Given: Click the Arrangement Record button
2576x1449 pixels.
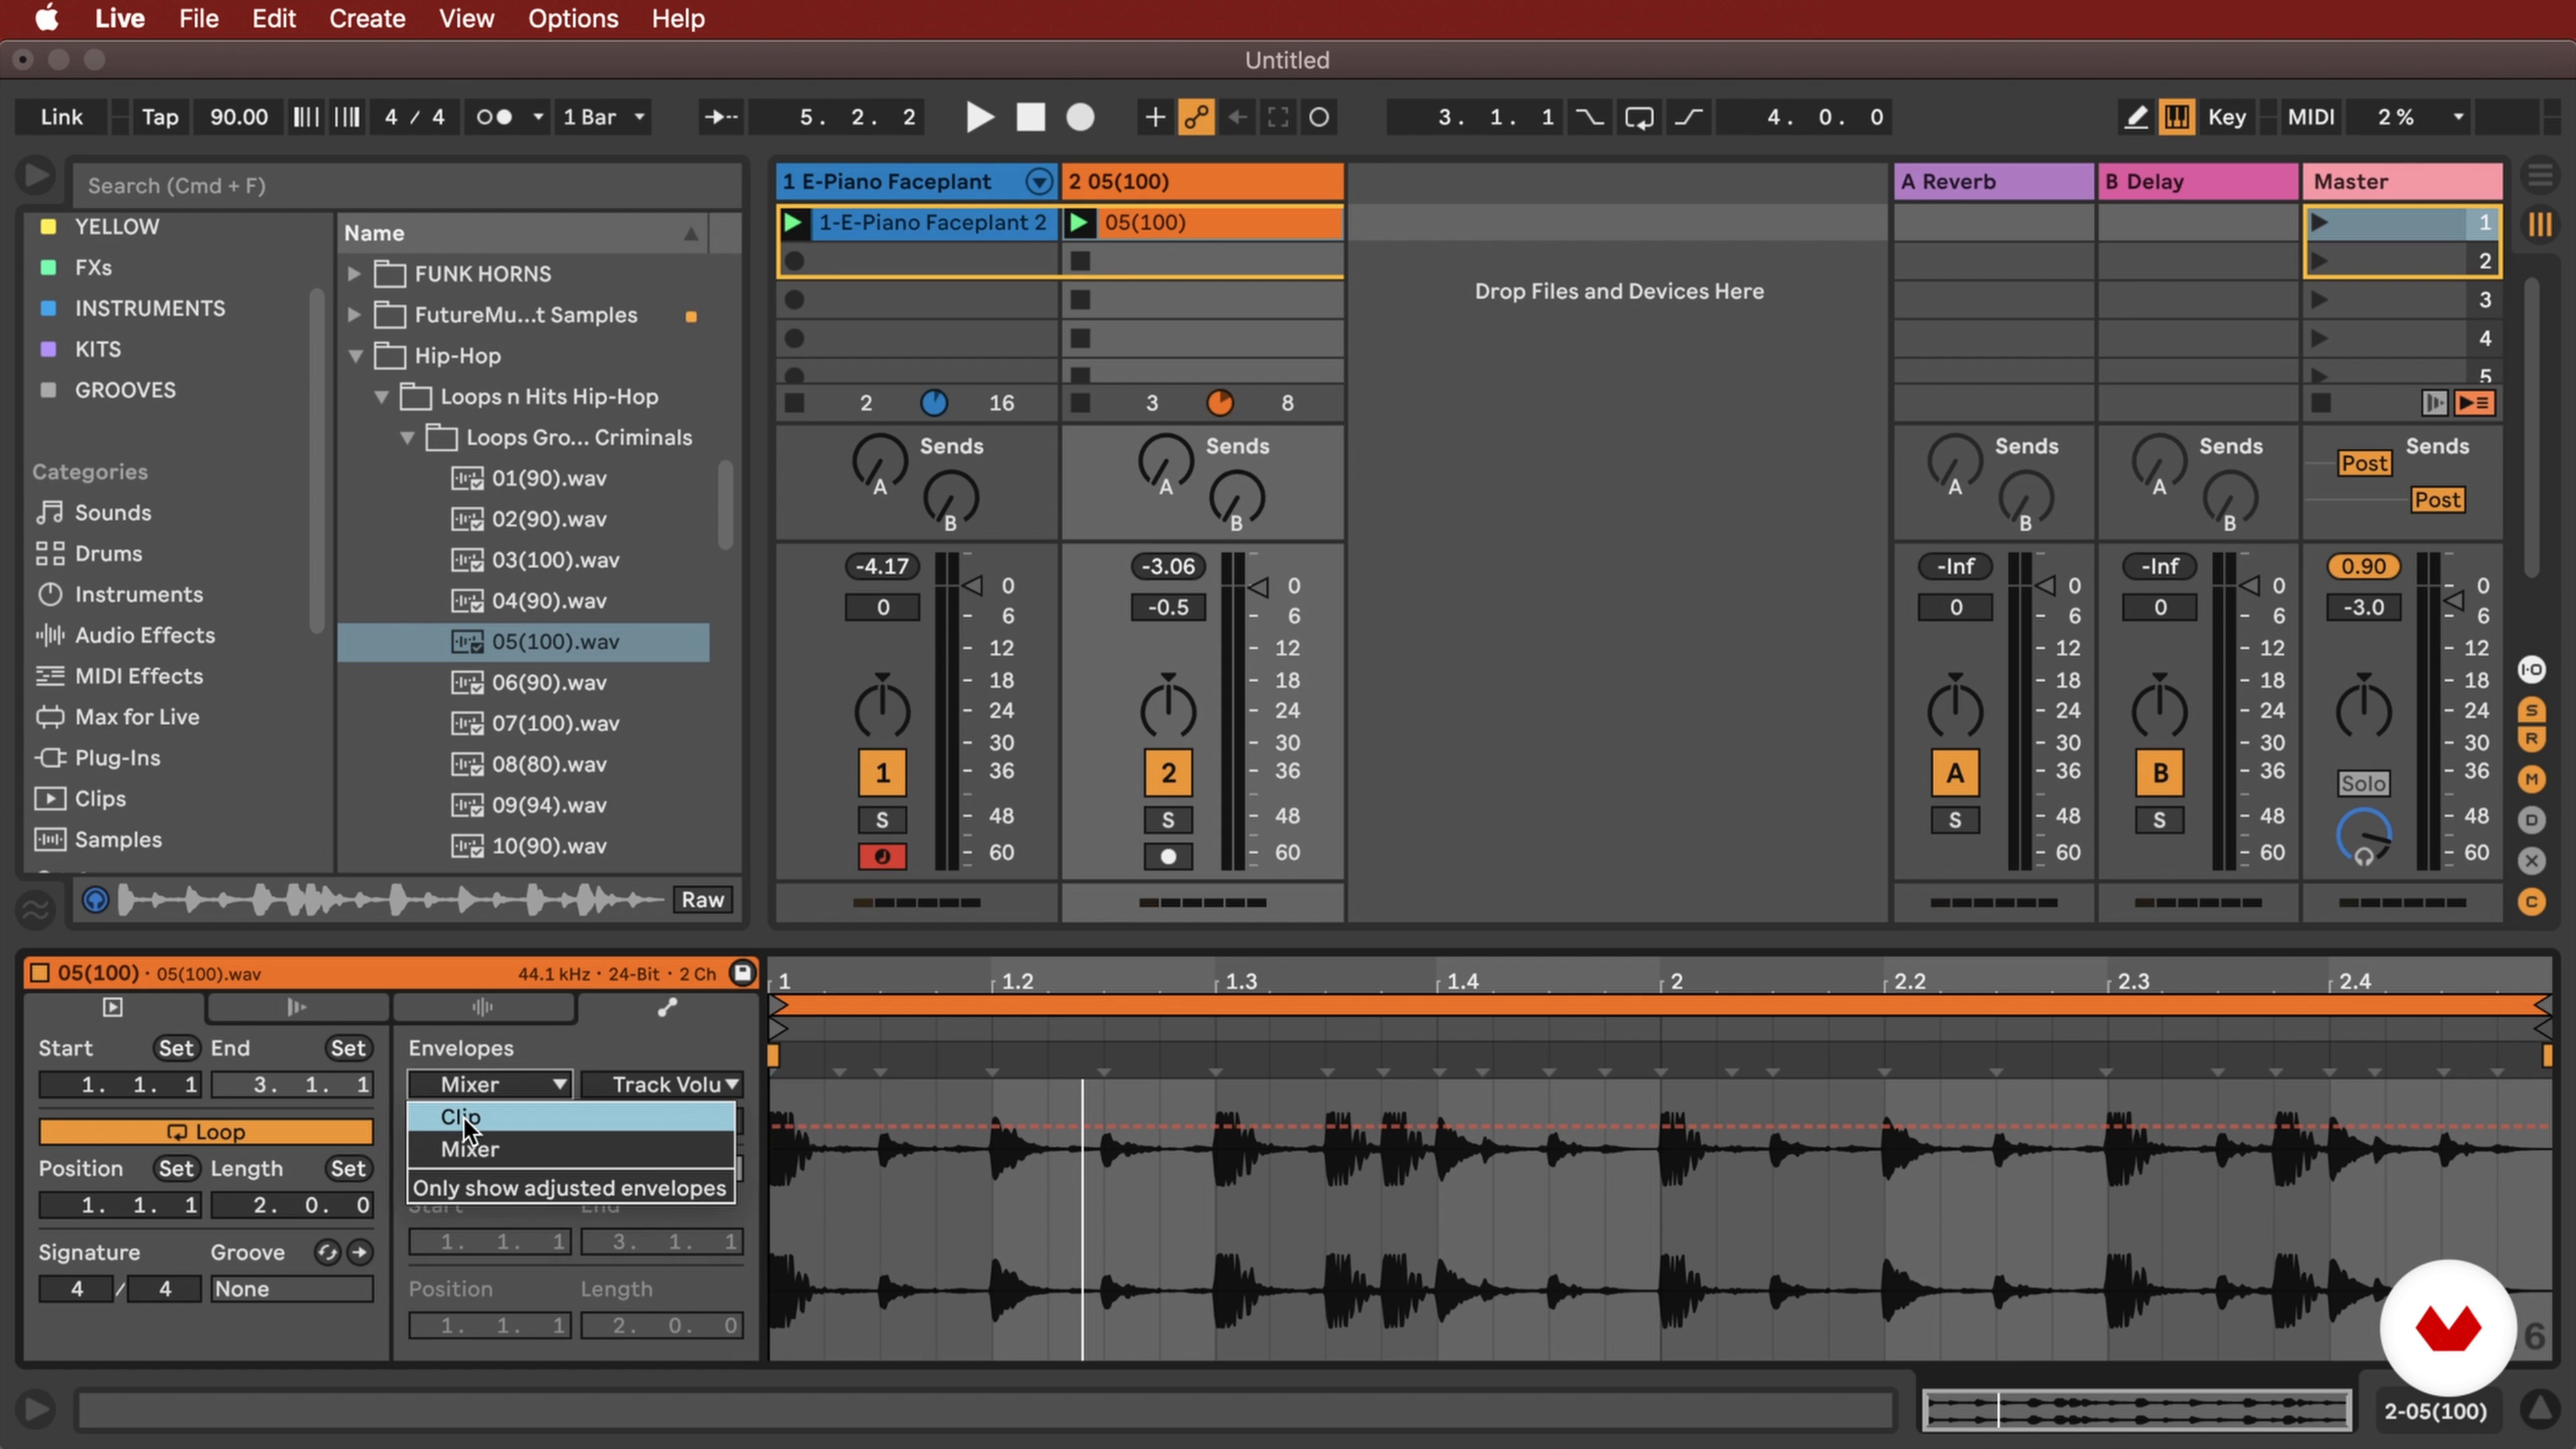Looking at the screenshot, I should [1080, 117].
